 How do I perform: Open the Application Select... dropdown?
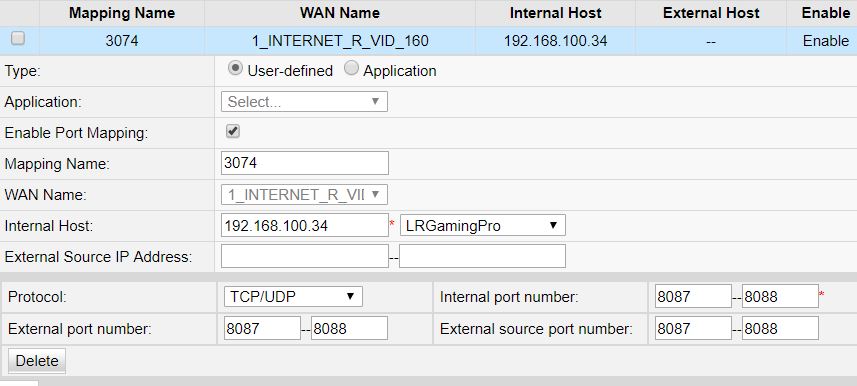pos(304,102)
